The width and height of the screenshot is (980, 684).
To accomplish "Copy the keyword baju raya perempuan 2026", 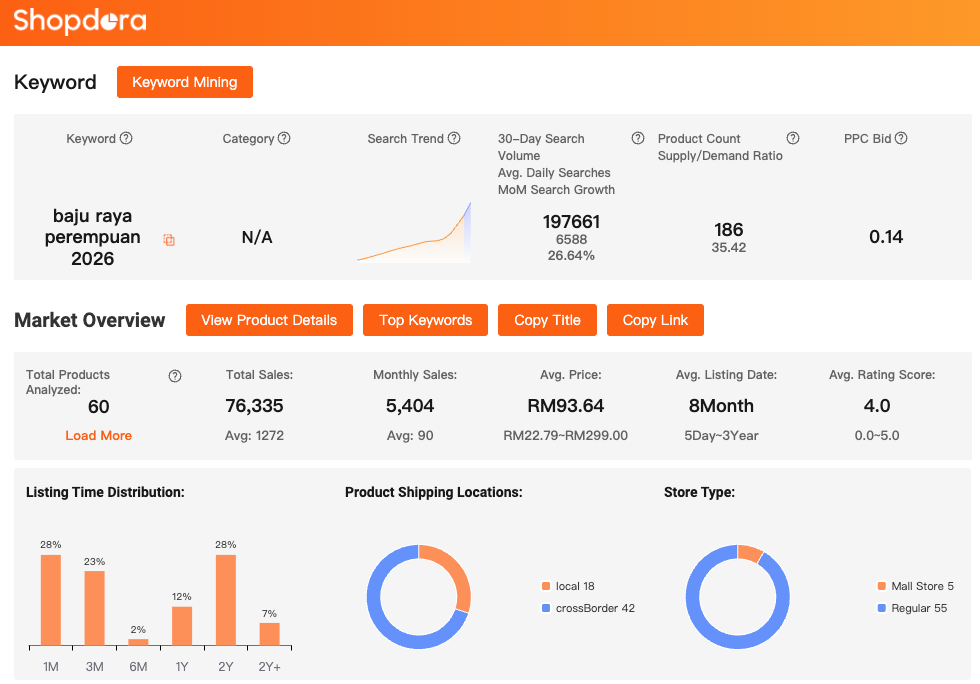I will pos(169,240).
